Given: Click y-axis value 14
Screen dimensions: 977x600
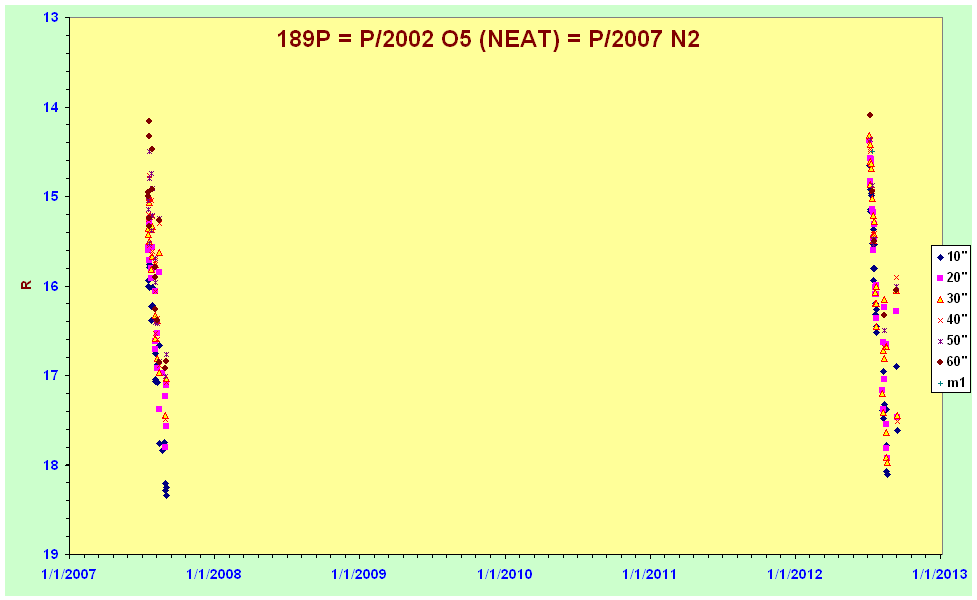Looking at the screenshot, I should [52, 107].
